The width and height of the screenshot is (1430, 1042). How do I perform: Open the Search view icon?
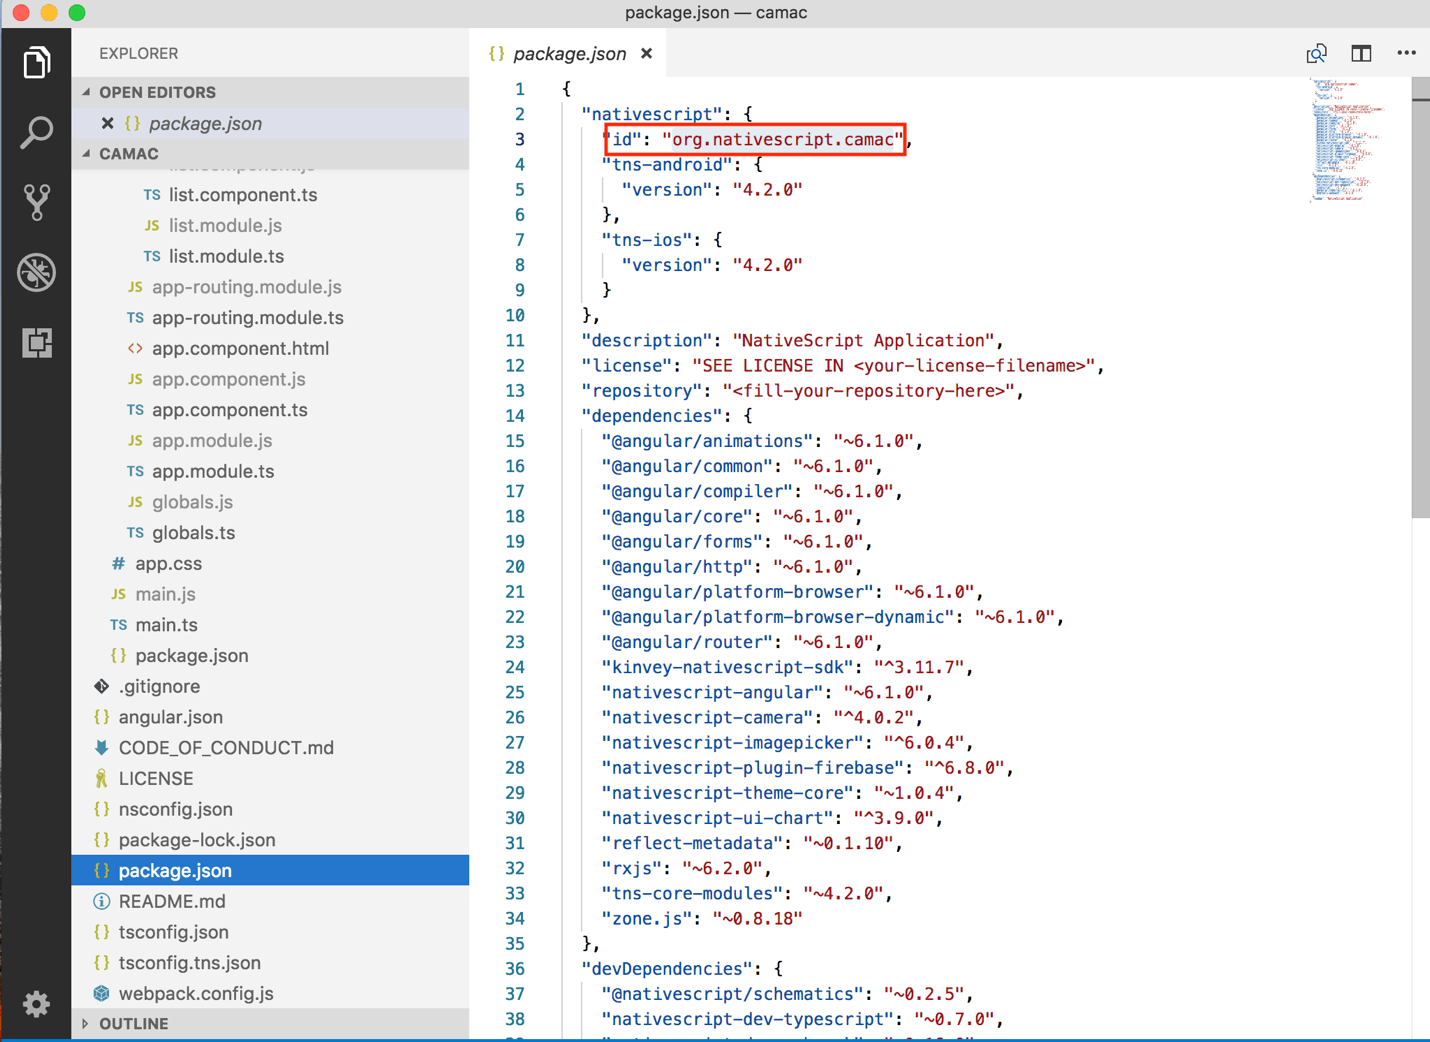(37, 132)
